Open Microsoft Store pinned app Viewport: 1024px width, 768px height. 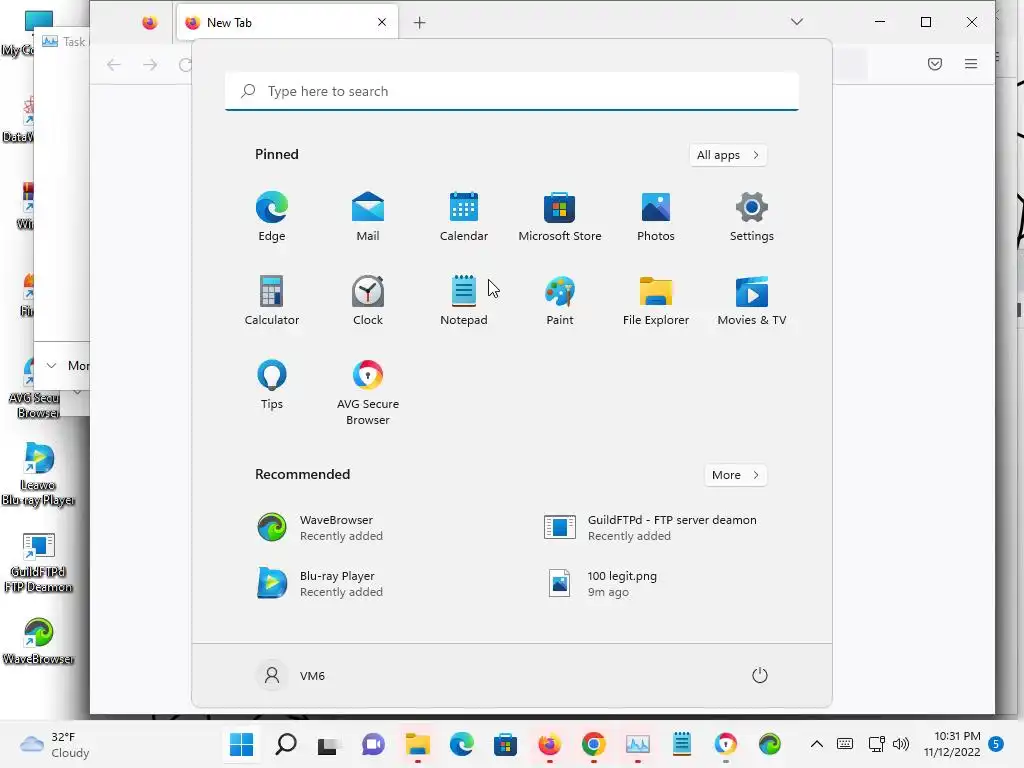point(560,217)
